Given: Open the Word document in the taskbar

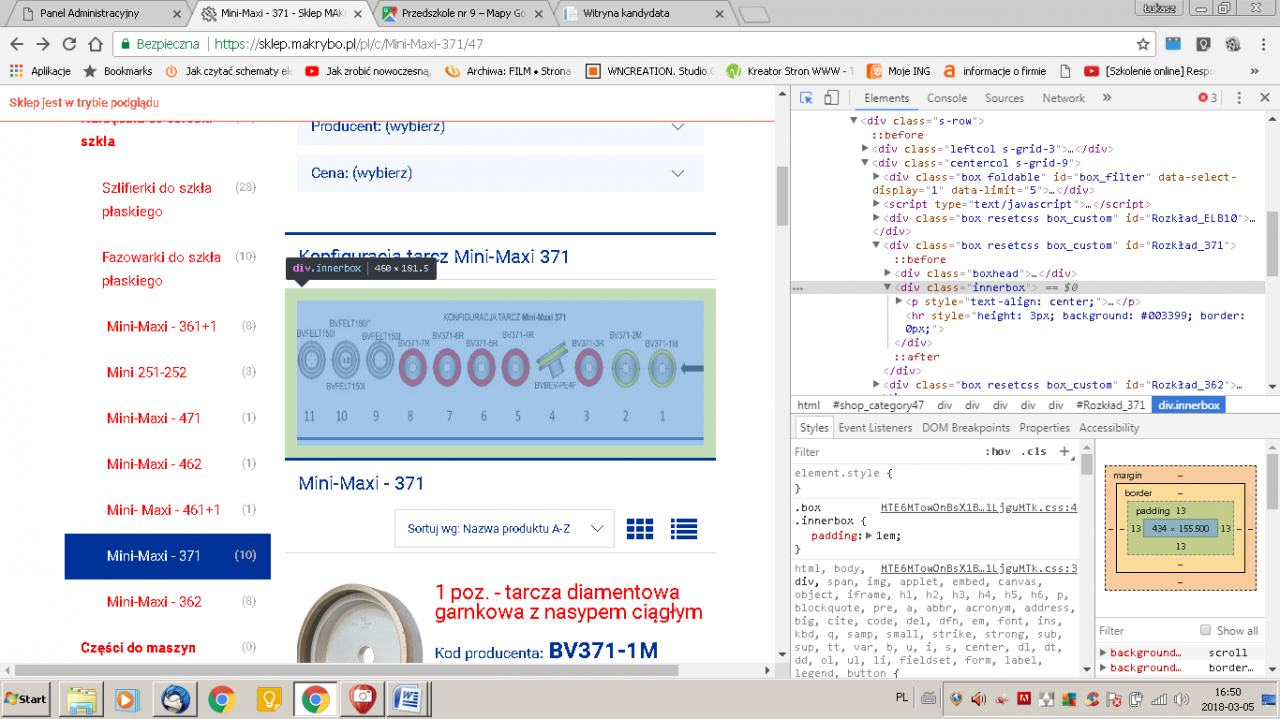Looking at the screenshot, I should click(407, 698).
